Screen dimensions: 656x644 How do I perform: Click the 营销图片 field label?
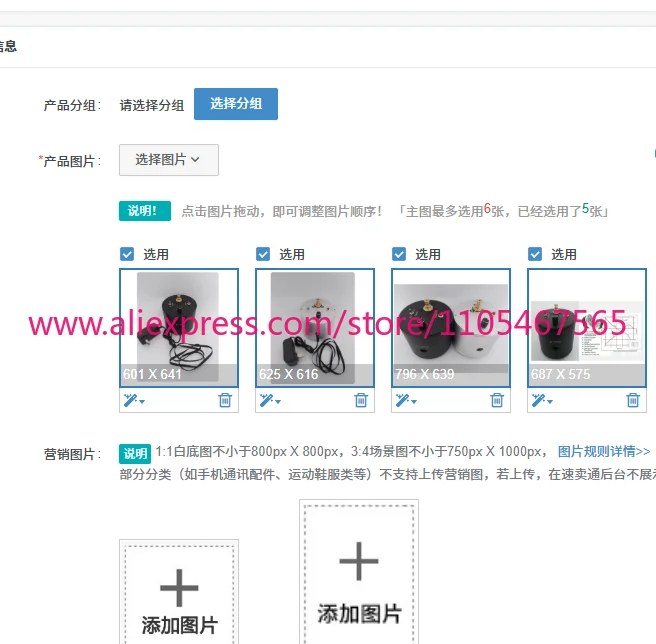point(72,454)
